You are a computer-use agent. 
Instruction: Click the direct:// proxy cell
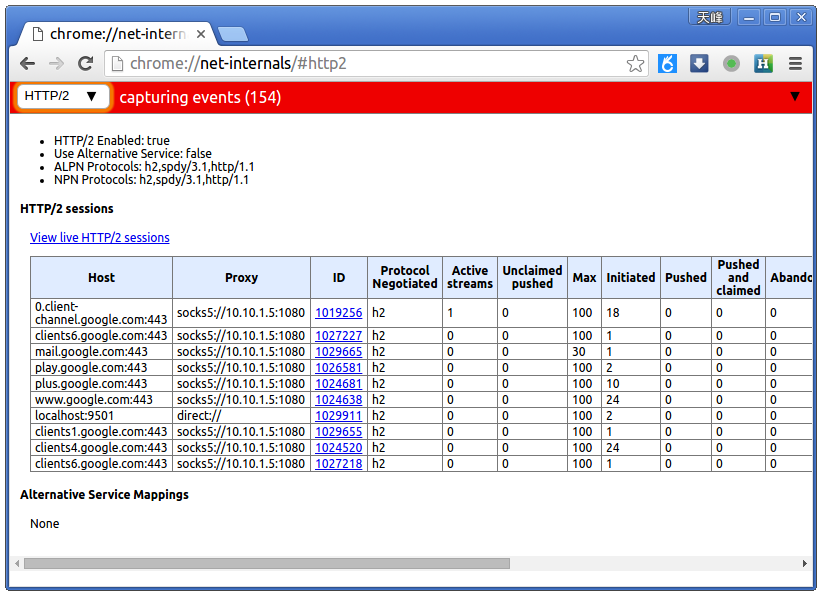pos(241,416)
